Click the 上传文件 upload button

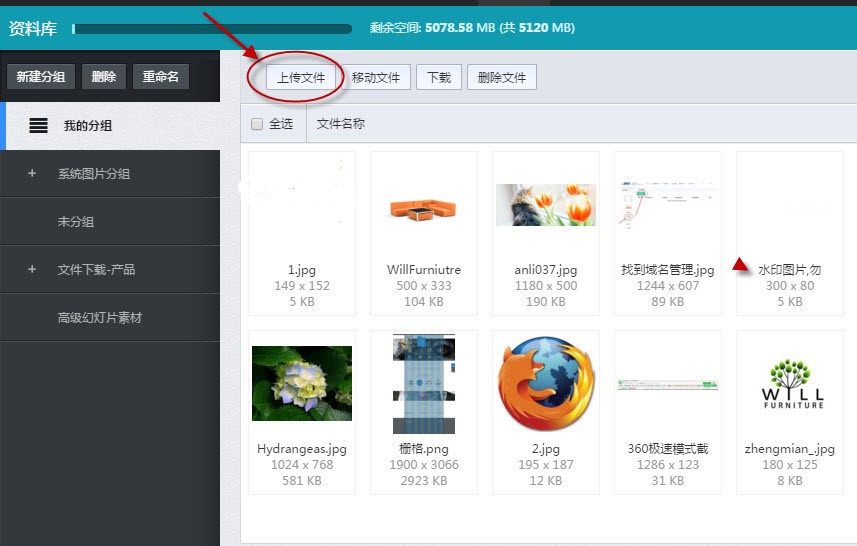(302, 78)
